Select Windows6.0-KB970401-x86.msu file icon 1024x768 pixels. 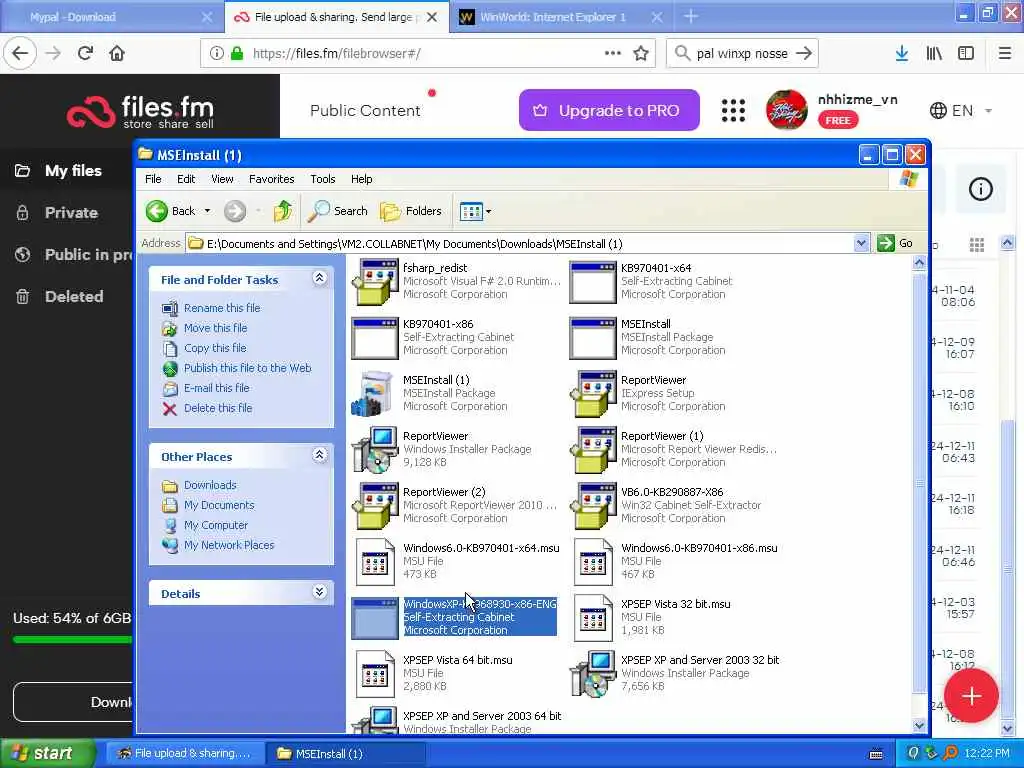(593, 562)
